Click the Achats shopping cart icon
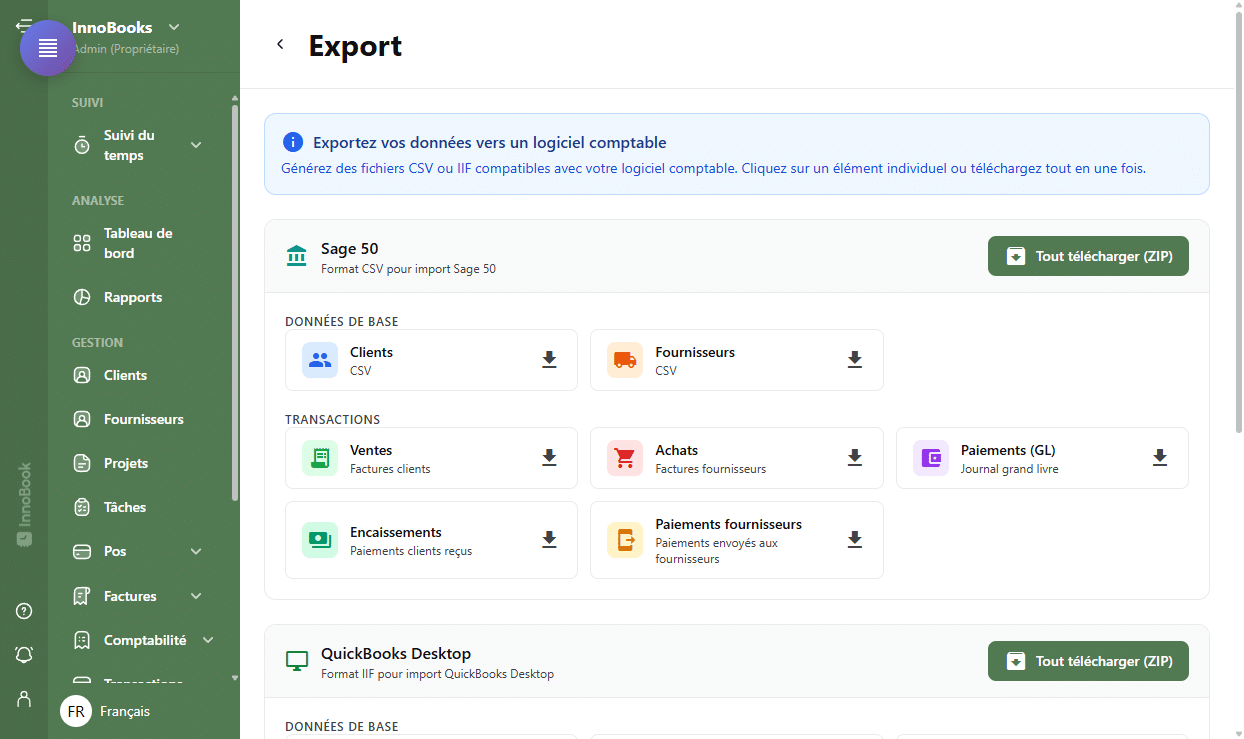Viewport: 1244px width, 739px height. point(625,458)
